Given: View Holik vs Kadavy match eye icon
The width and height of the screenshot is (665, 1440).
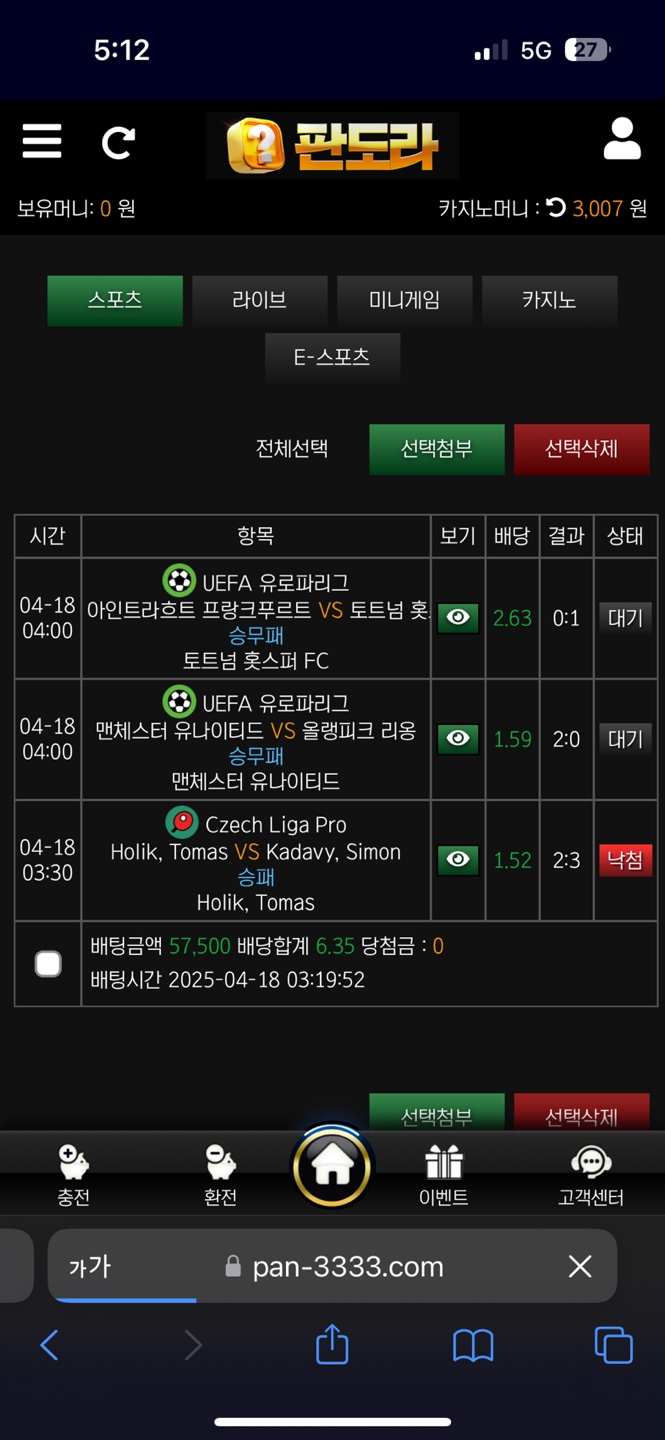Looking at the screenshot, I should tap(458, 860).
